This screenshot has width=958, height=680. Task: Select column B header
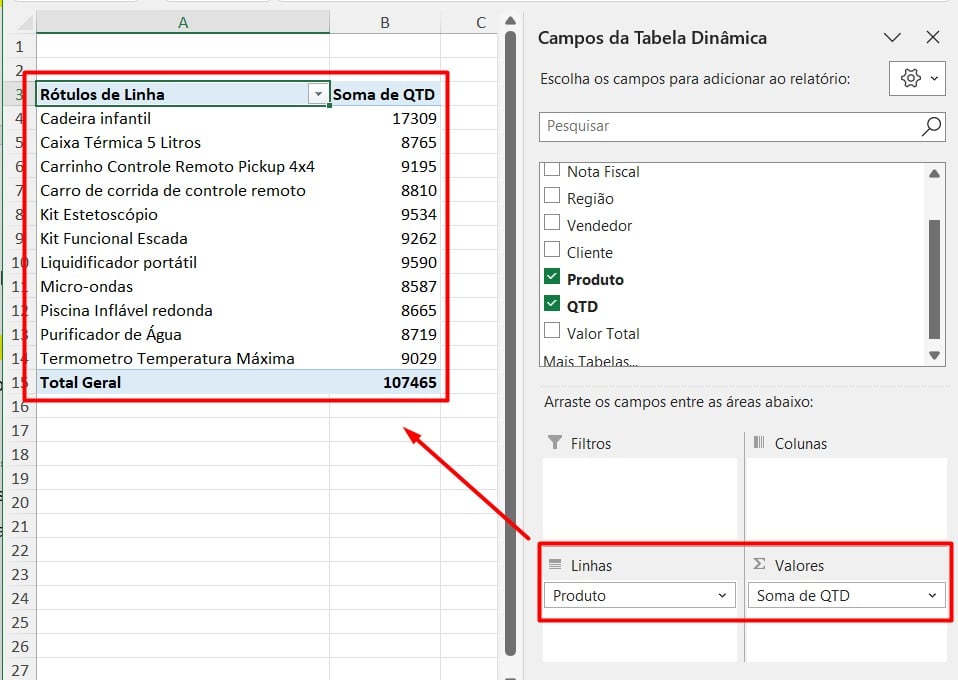pos(385,23)
